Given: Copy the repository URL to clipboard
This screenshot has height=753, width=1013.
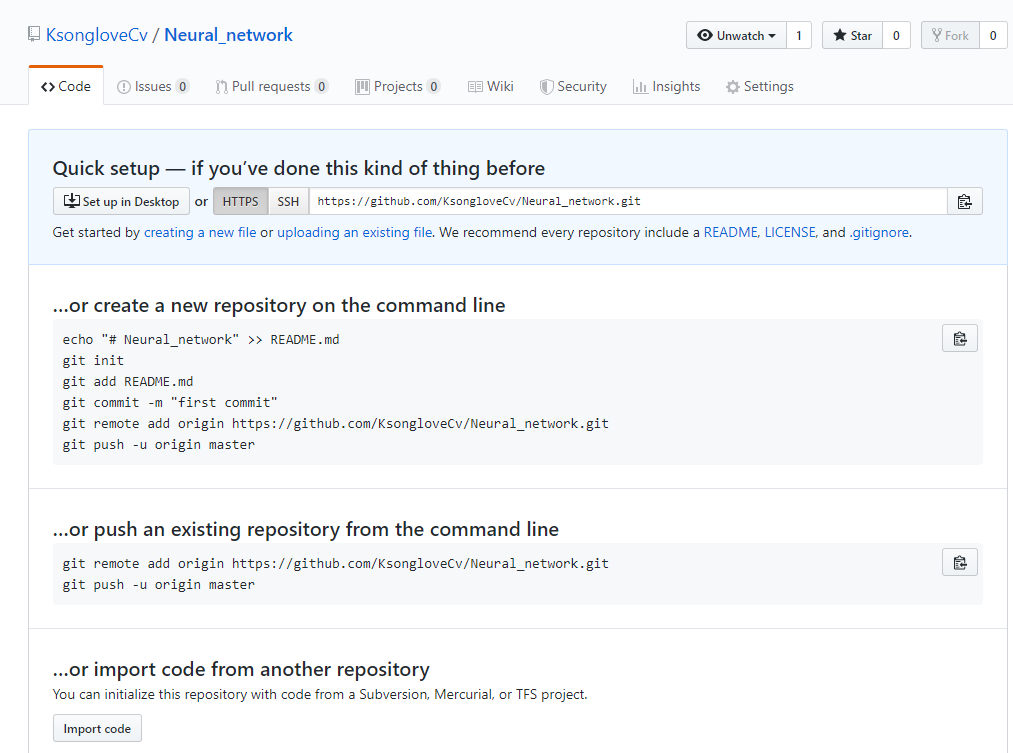Looking at the screenshot, I should pyautogui.click(x=964, y=201).
